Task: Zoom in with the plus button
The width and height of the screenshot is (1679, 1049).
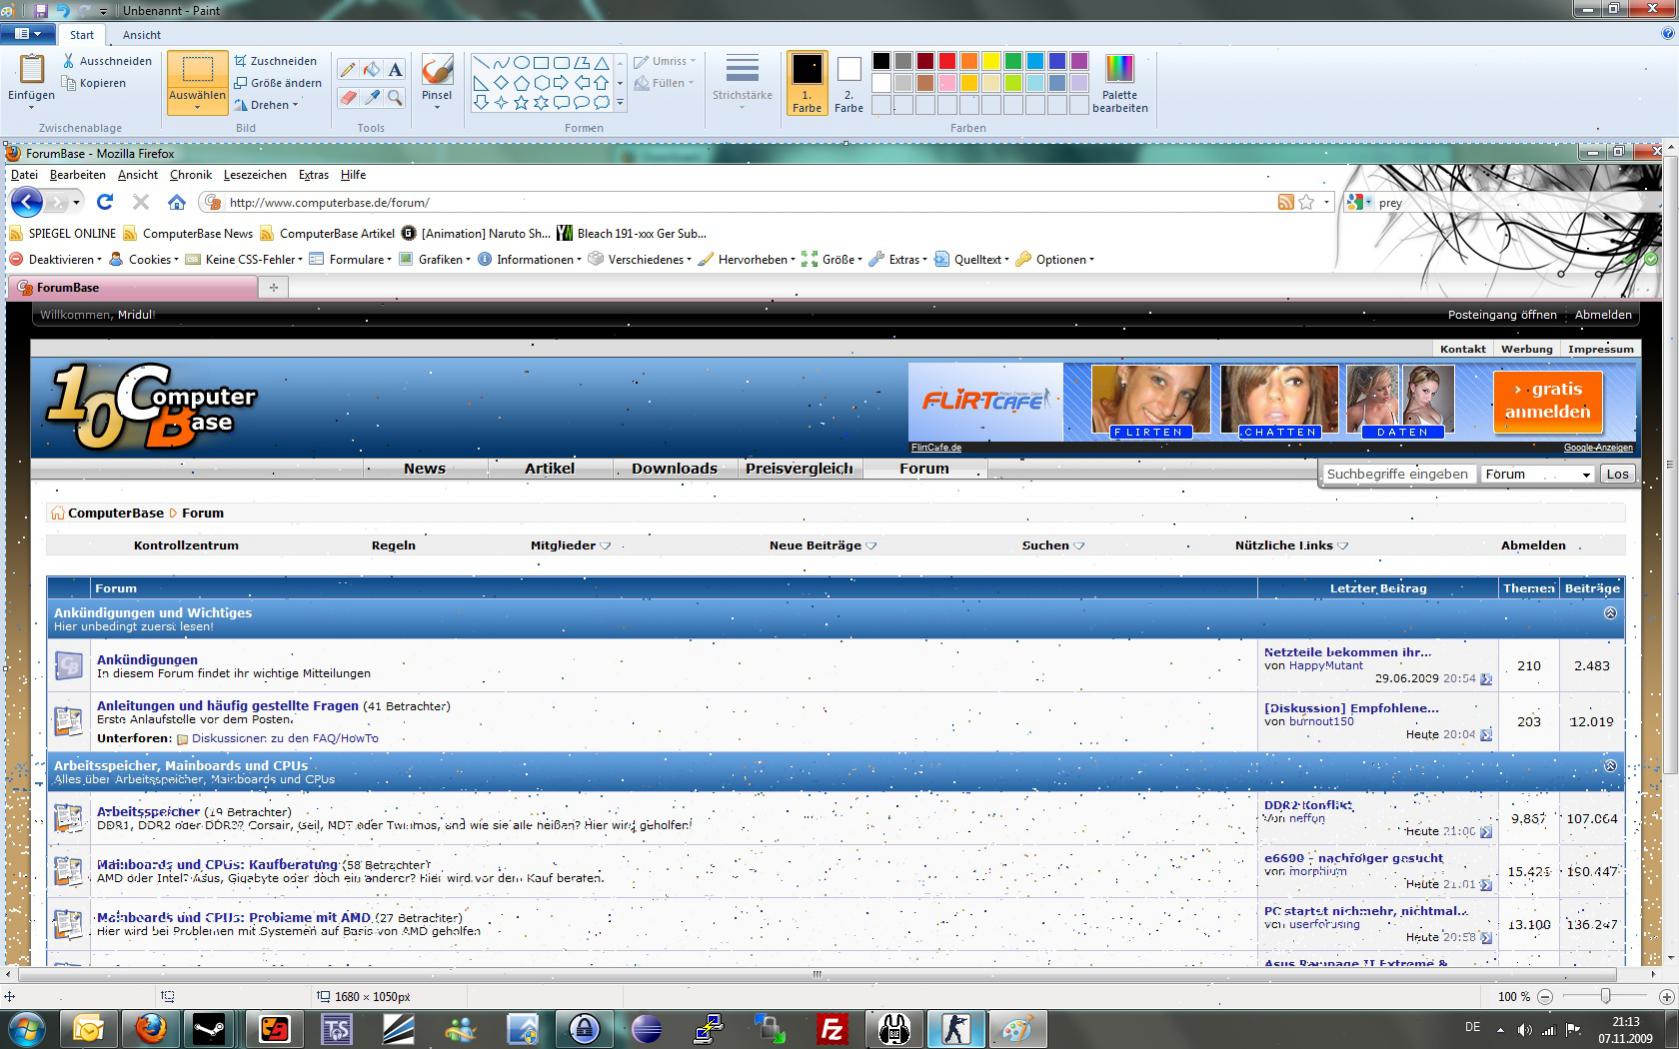Action: [1666, 997]
